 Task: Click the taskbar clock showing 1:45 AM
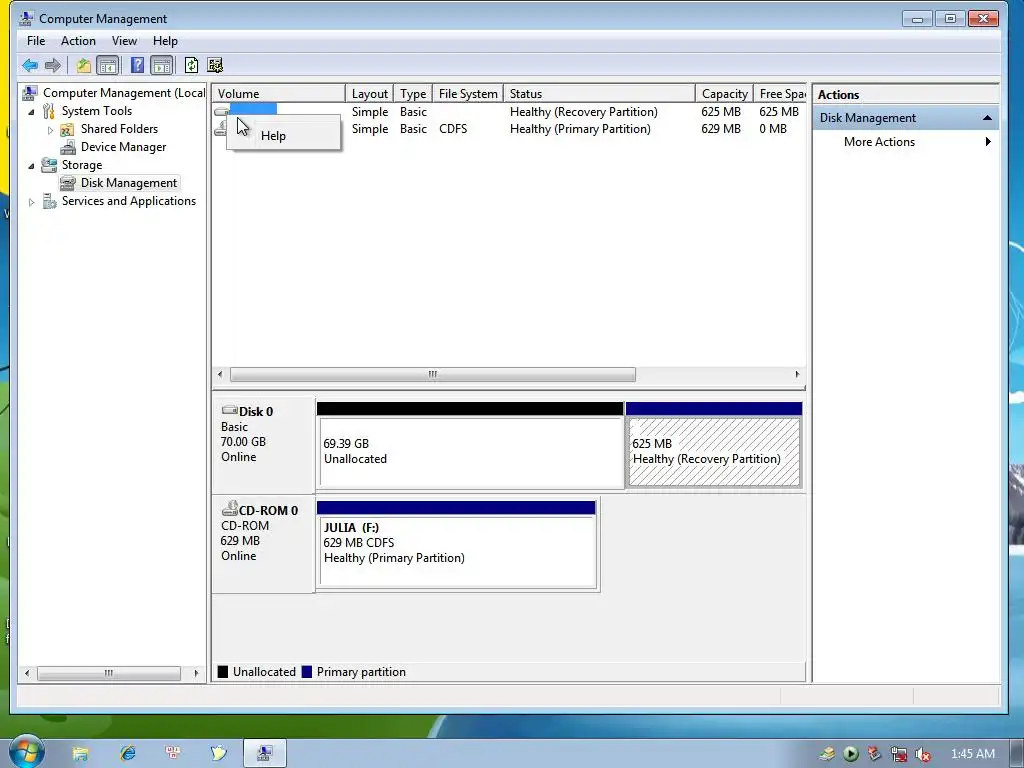click(x=972, y=754)
